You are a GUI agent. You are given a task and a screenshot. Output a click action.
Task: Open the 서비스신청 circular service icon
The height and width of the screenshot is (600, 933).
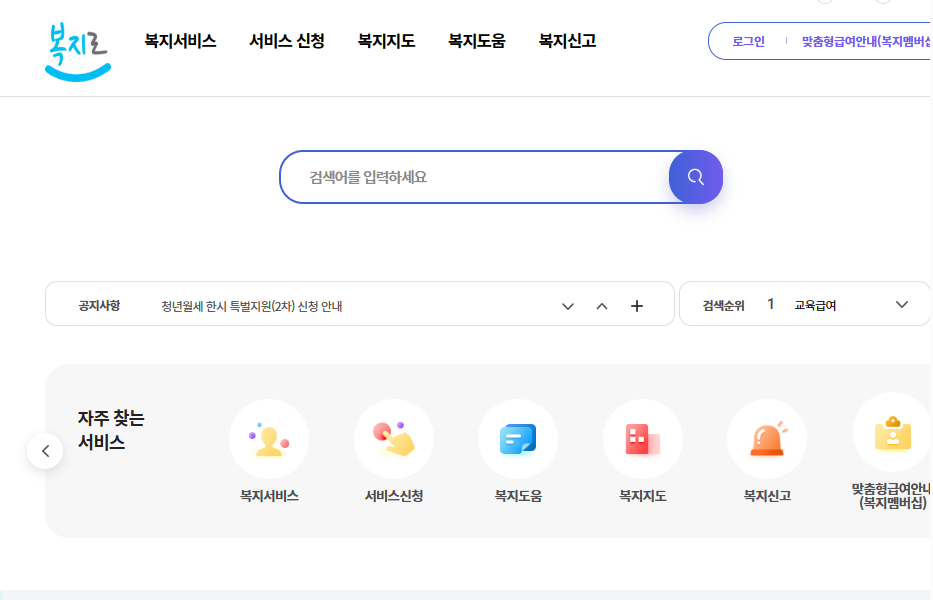point(394,438)
